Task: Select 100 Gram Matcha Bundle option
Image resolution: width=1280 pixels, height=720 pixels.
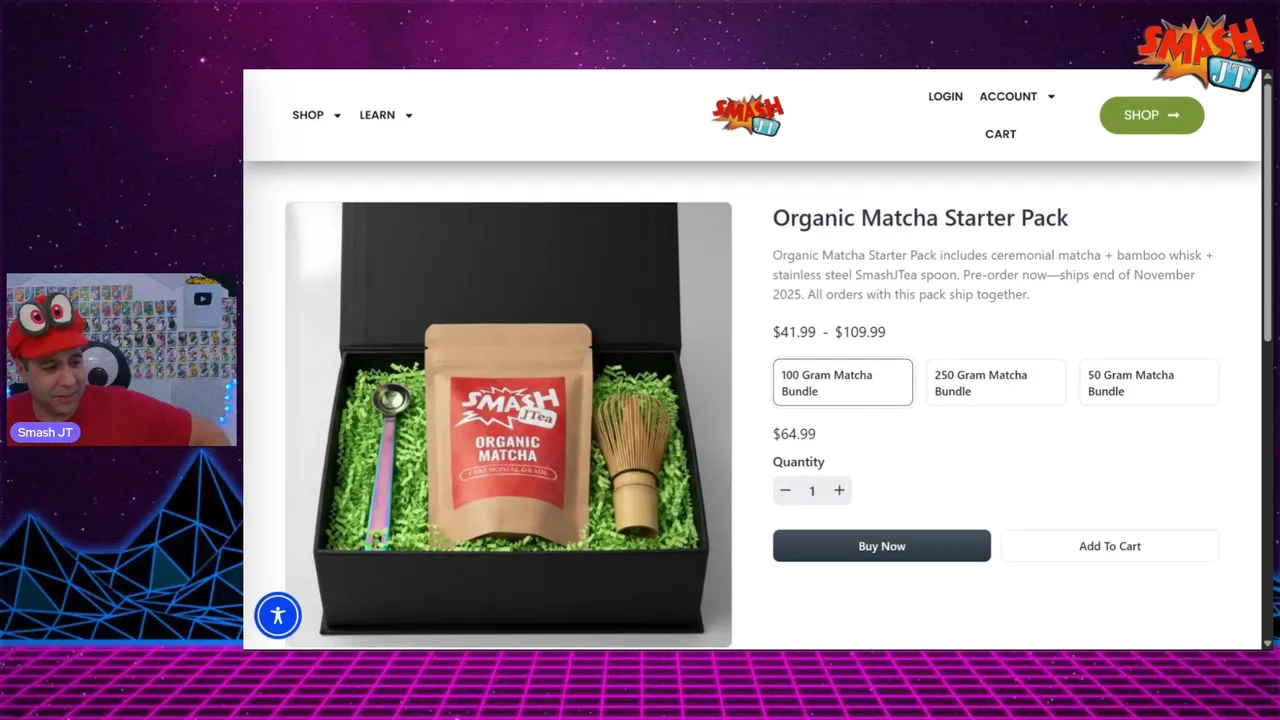Action: [x=843, y=383]
